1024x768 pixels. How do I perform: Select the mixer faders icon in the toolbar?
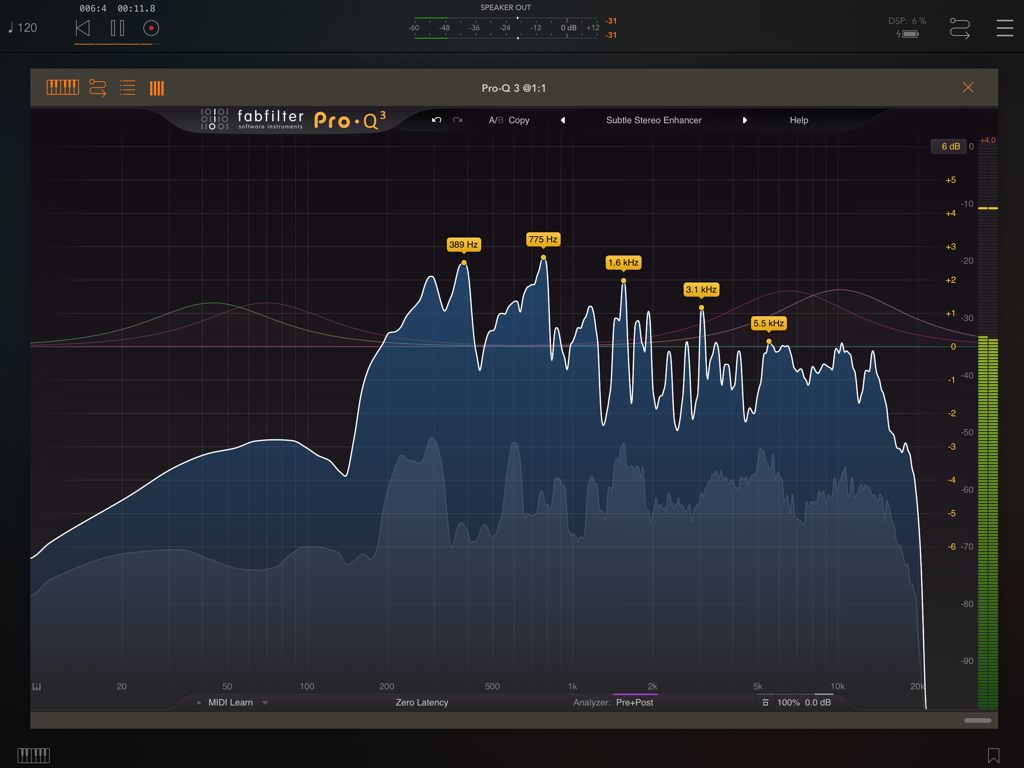pyautogui.click(x=156, y=88)
